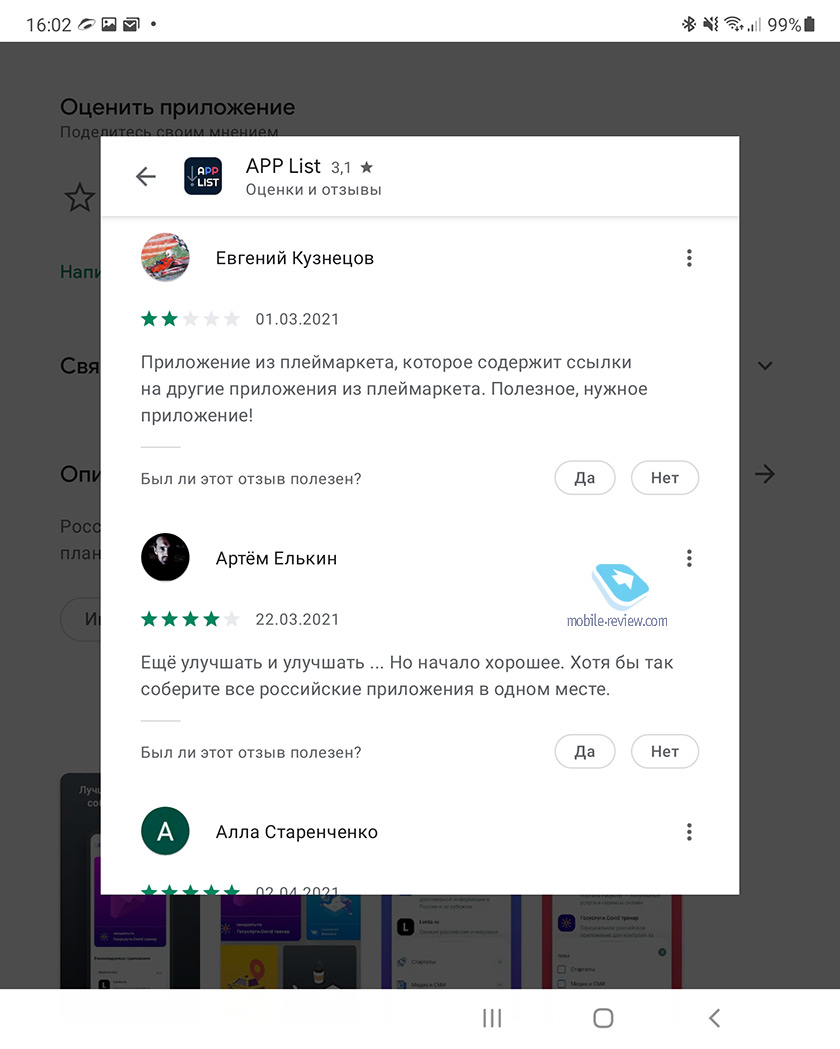Screen dimensions: 840x1049
Task: Mark Артём Елькин's review unhelpful with Нет
Action: click(665, 751)
